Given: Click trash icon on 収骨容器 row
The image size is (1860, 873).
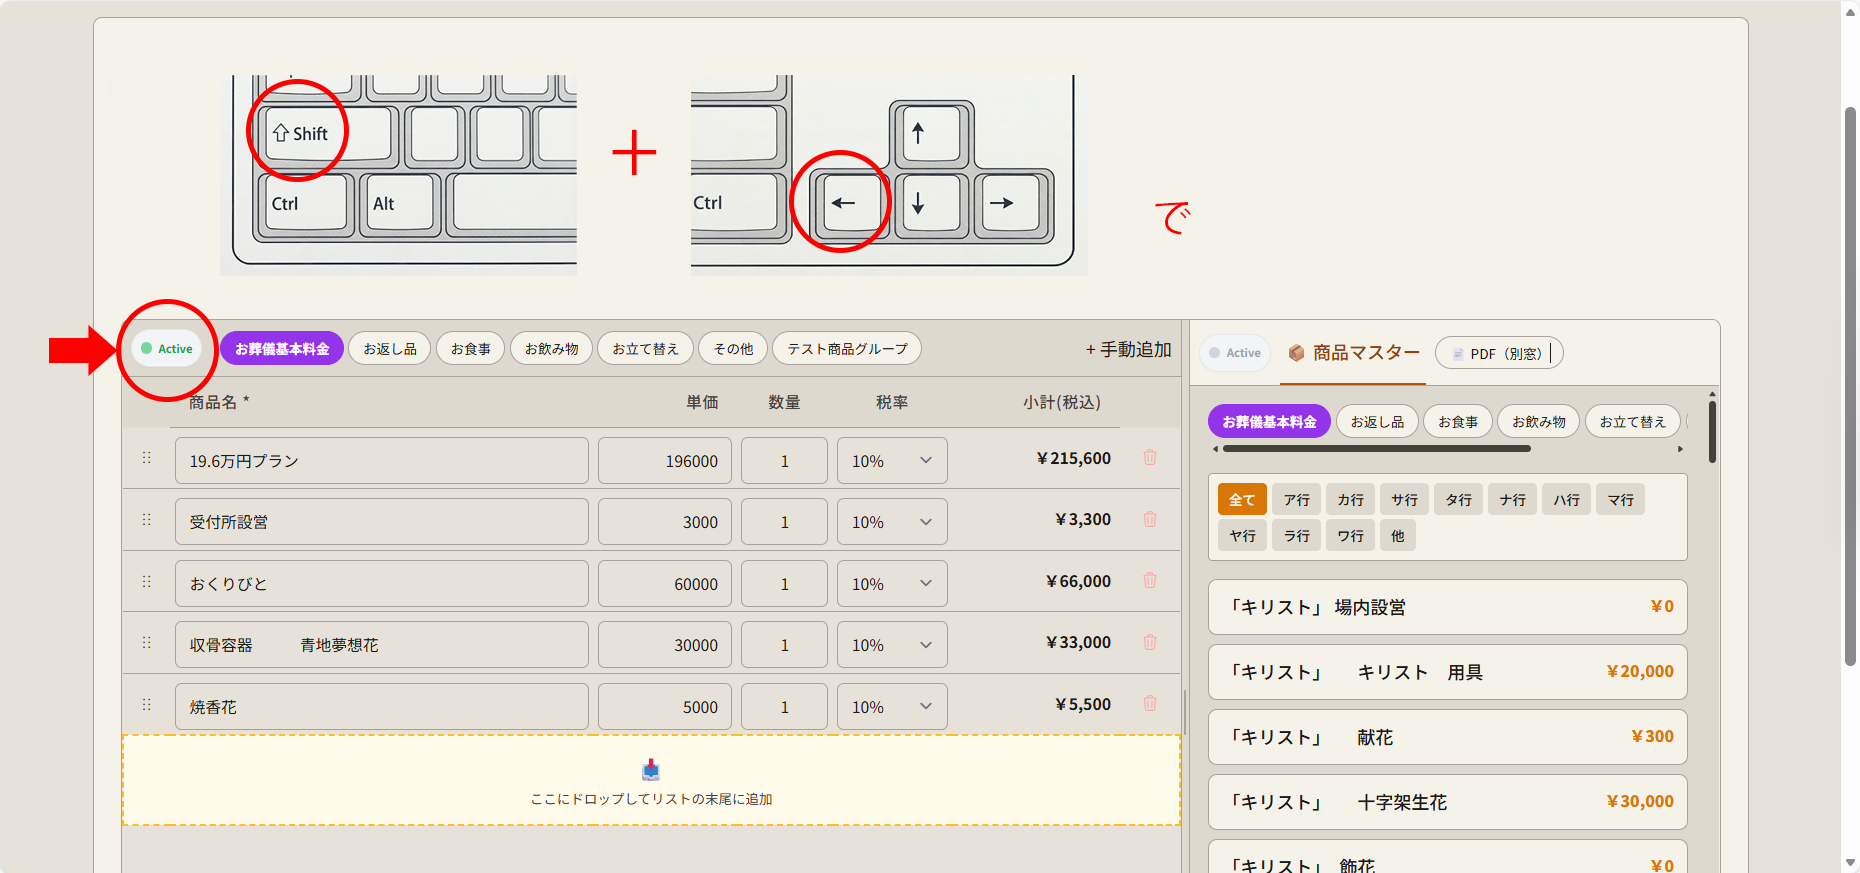Looking at the screenshot, I should click(1150, 642).
